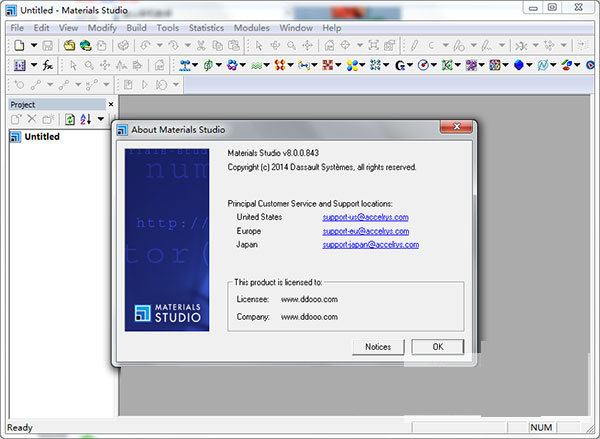Click the delete X icon in Project panel
Image resolution: width=600 pixels, height=439 pixels.
click(32, 119)
